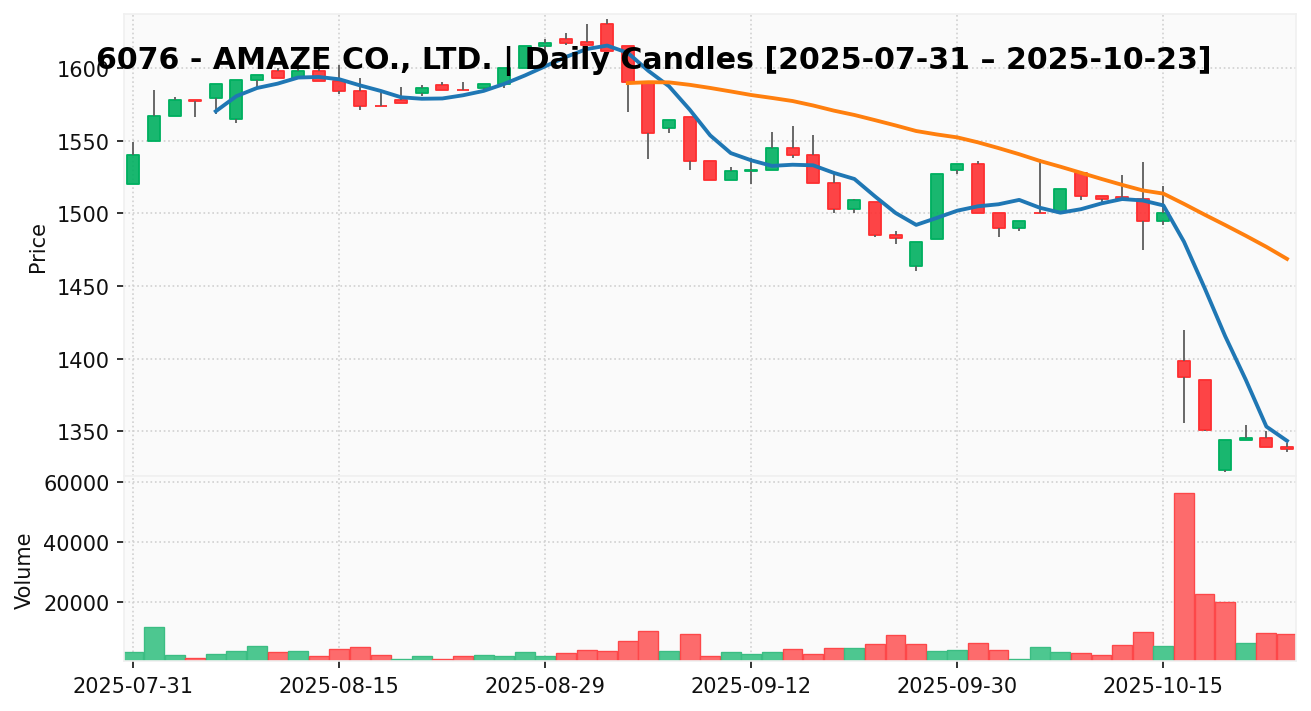The image size is (1311, 711).
Task: Click the tallest red volume bar
Action: click(1184, 576)
